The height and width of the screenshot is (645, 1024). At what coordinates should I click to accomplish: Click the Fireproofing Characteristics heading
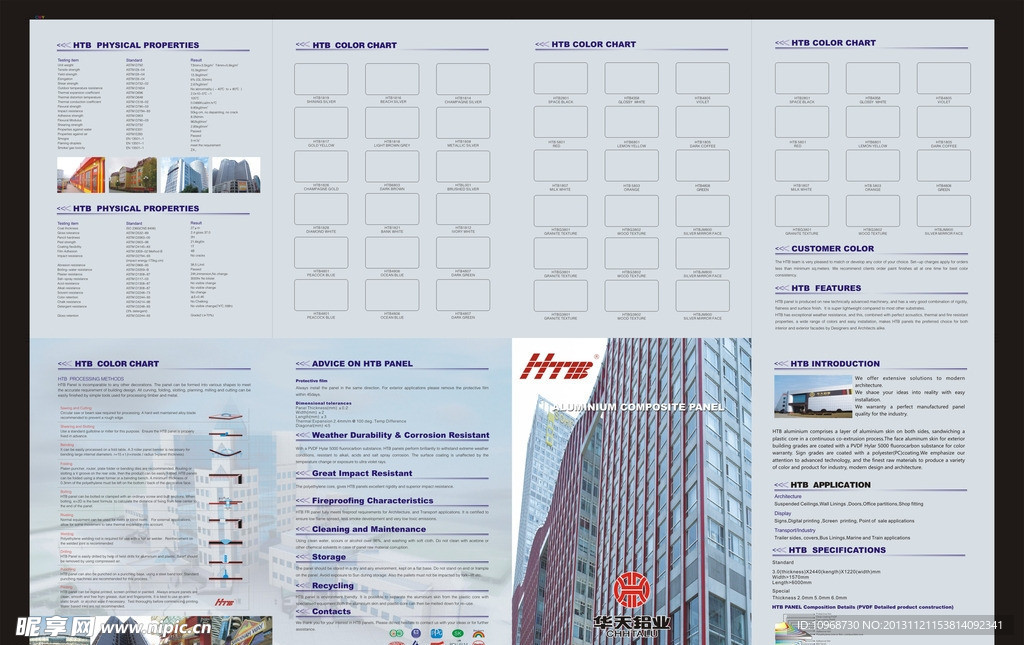pos(372,501)
